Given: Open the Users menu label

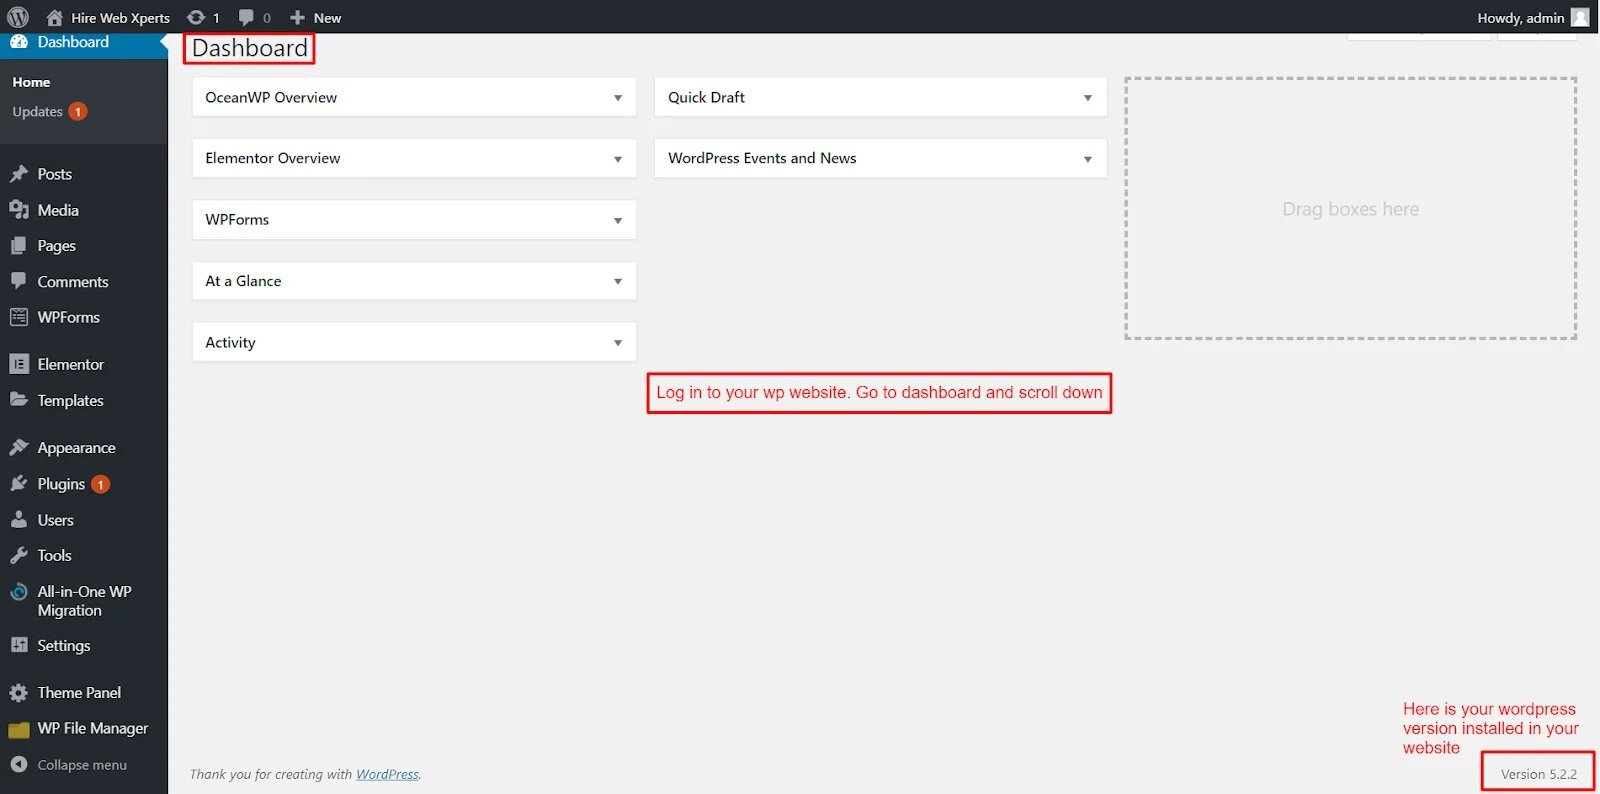Looking at the screenshot, I should click(x=55, y=520).
